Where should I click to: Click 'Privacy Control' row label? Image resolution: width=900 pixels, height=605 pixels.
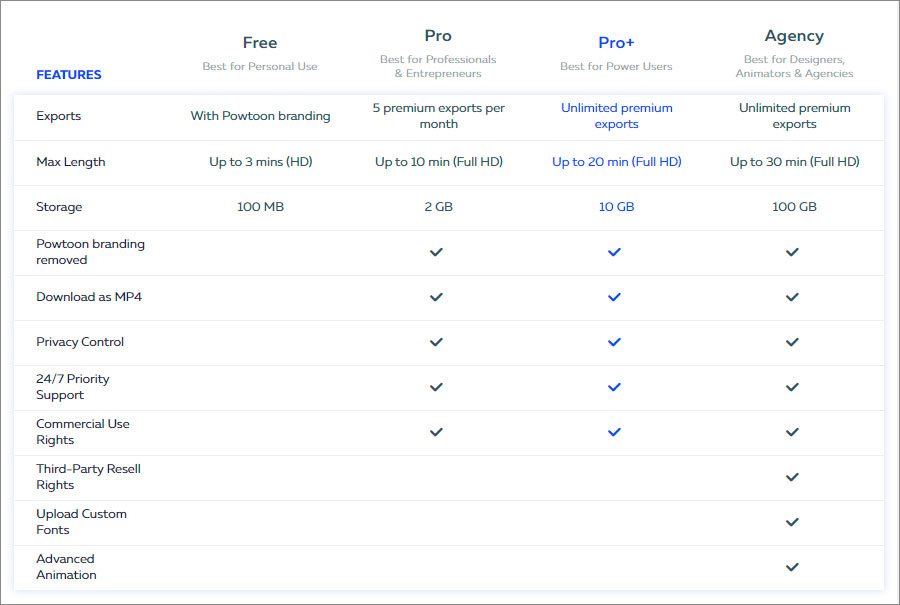(x=80, y=342)
